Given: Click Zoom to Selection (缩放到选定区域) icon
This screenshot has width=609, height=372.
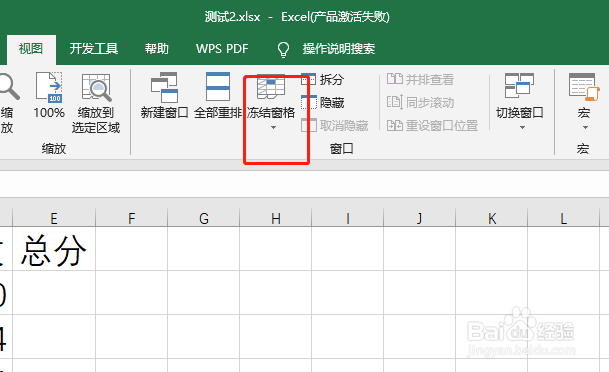Looking at the screenshot, I should (x=96, y=87).
